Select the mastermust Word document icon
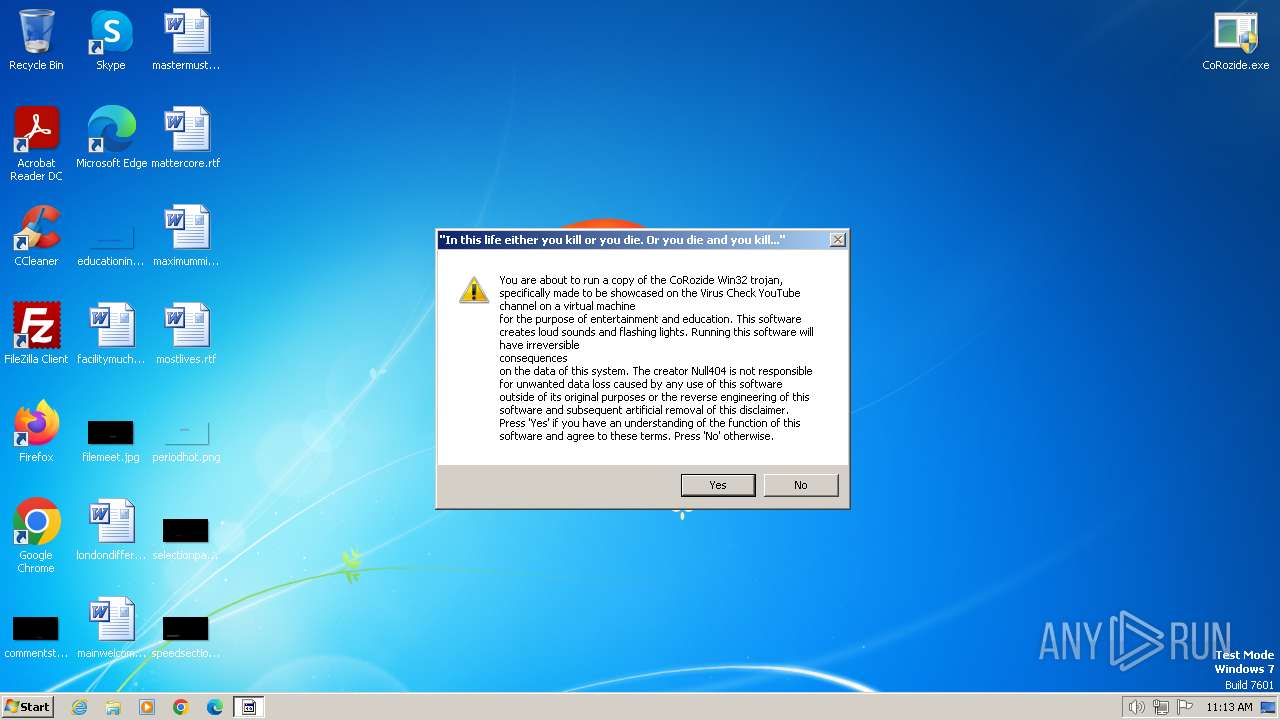Viewport: 1280px width, 720px height. (186, 40)
